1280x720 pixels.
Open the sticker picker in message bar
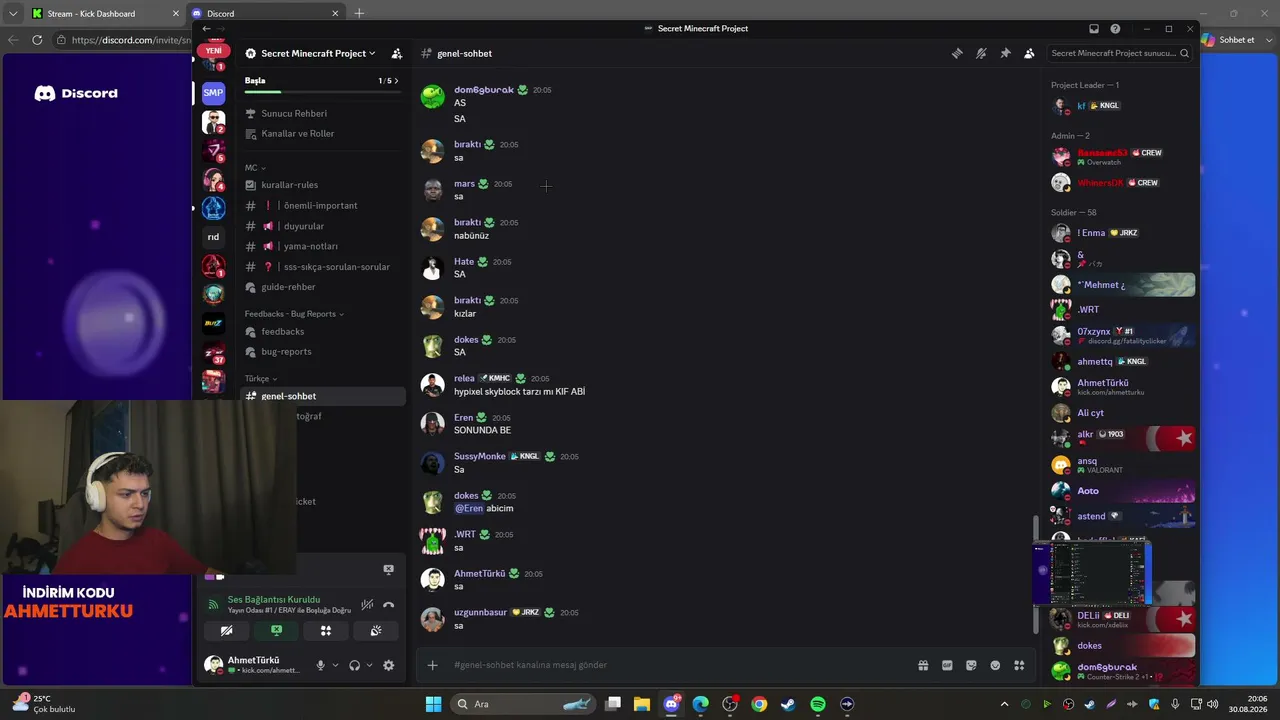pyautogui.click(x=971, y=665)
